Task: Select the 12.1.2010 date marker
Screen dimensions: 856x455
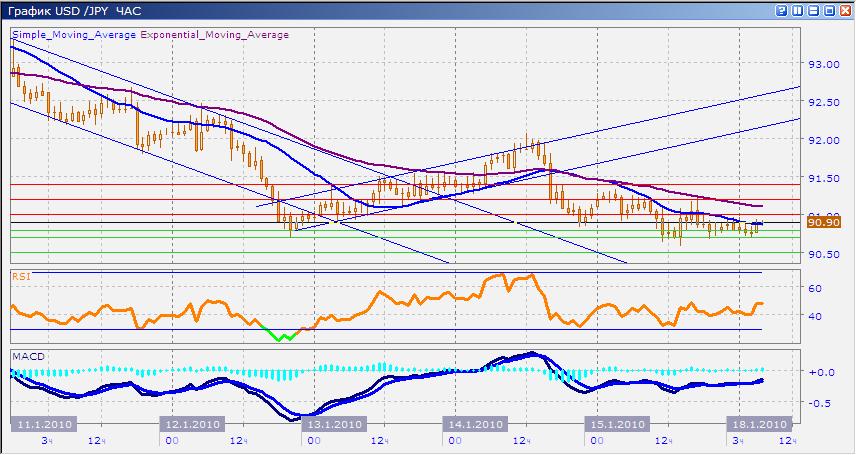Action: point(190,424)
